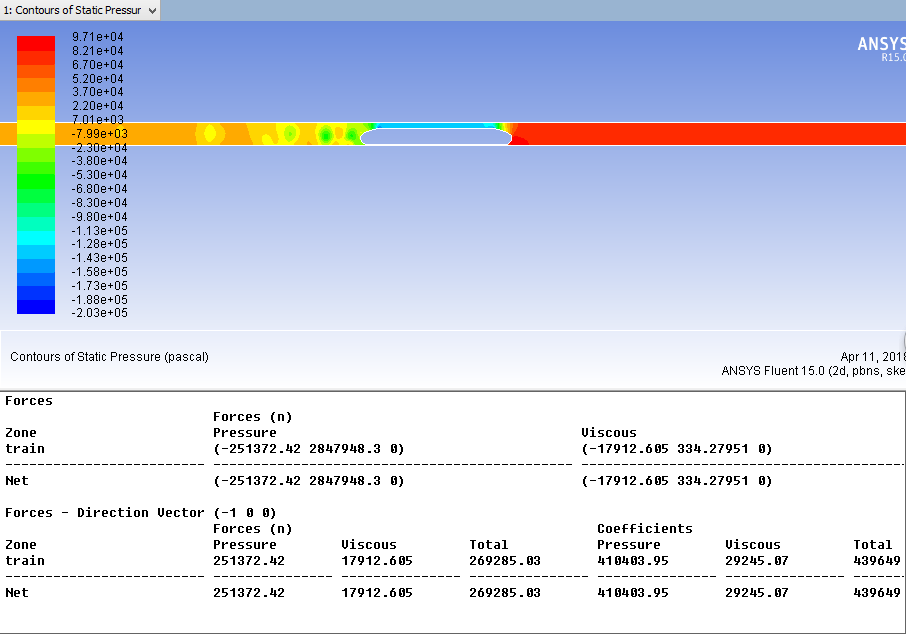This screenshot has height=634, width=906.
Task: Click the total force value 269285.03 in train row
Action: pos(504,561)
